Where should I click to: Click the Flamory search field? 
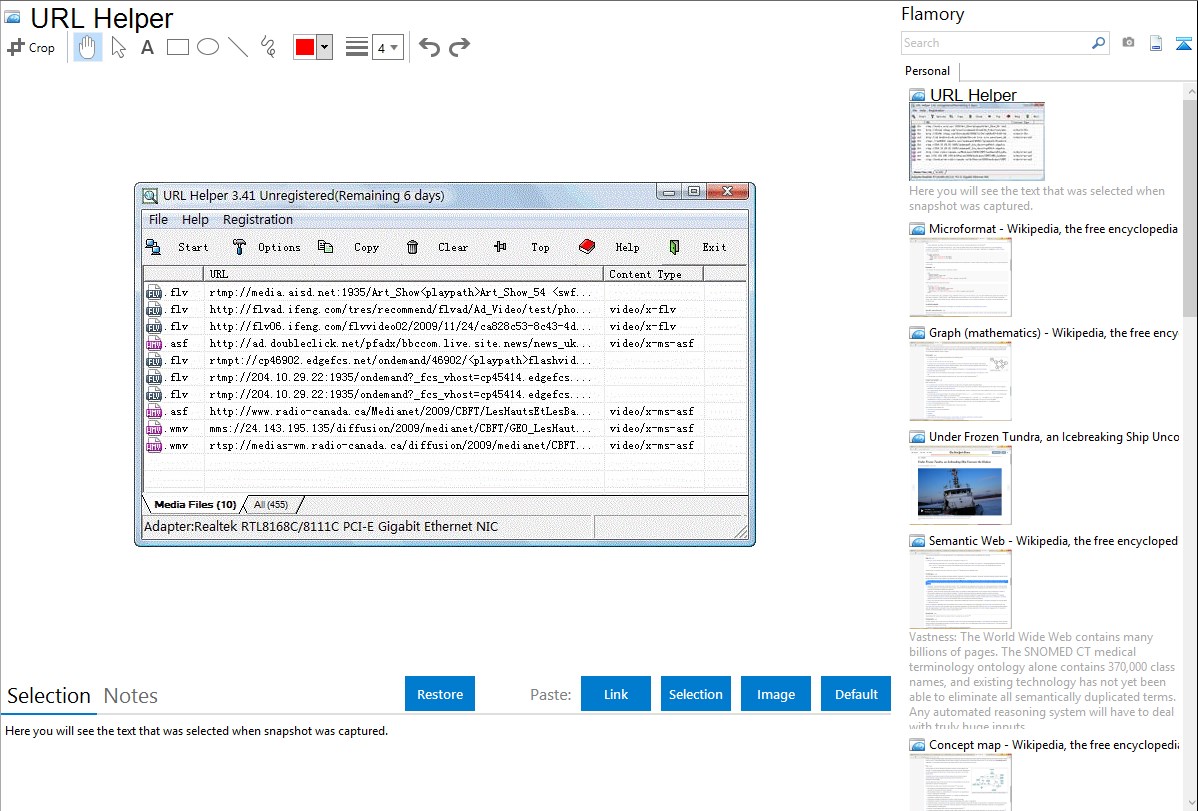[x=996, y=43]
